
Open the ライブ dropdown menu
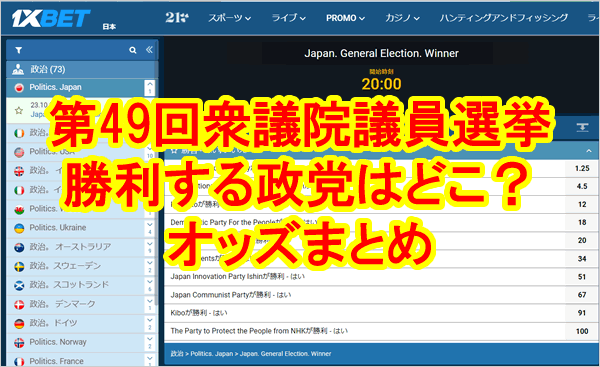tap(288, 18)
